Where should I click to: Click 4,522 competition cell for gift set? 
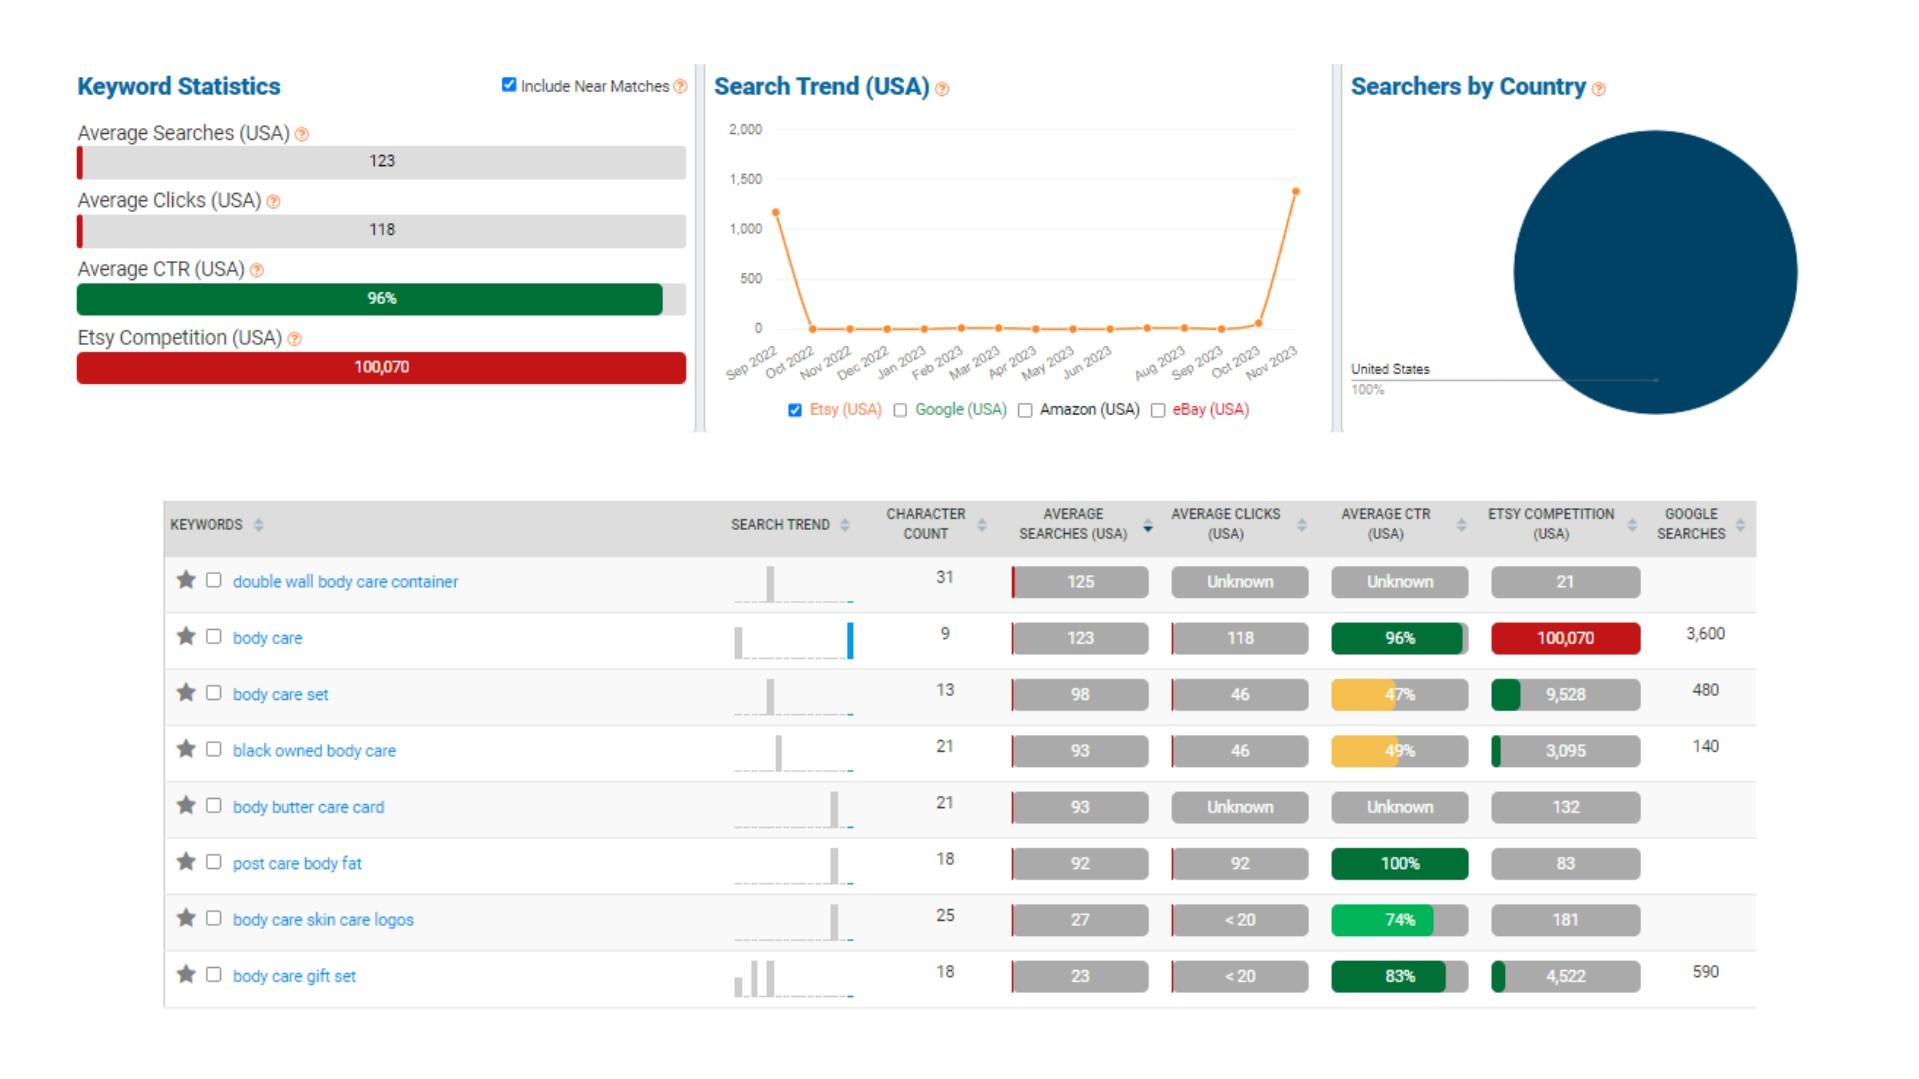click(x=1565, y=977)
